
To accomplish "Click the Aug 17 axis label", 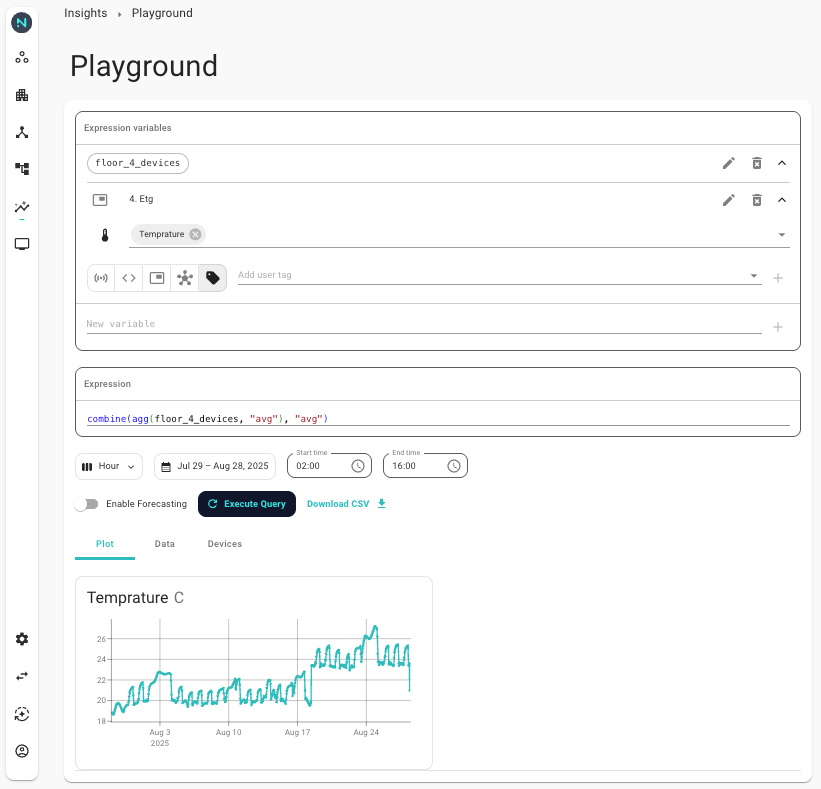I will pyautogui.click(x=297, y=732).
